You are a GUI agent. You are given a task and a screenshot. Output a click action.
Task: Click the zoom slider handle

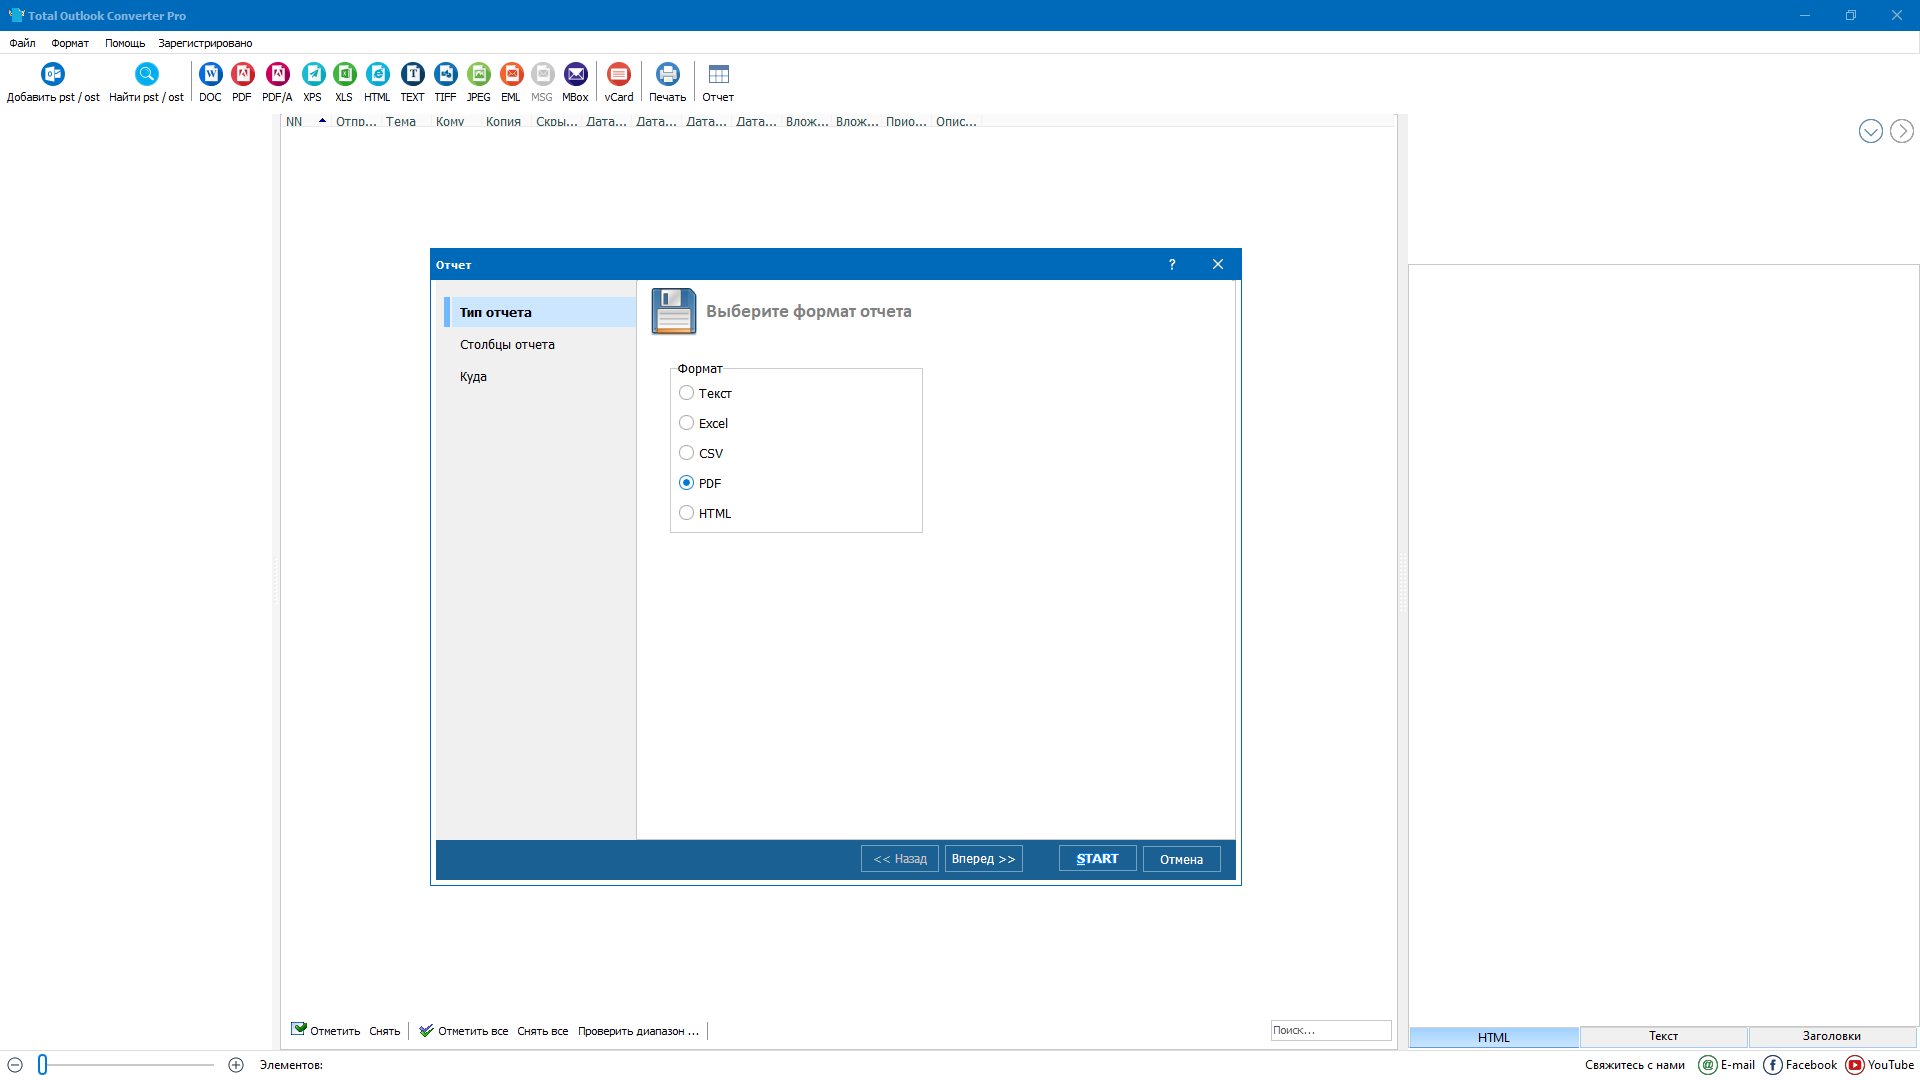[43, 1065]
